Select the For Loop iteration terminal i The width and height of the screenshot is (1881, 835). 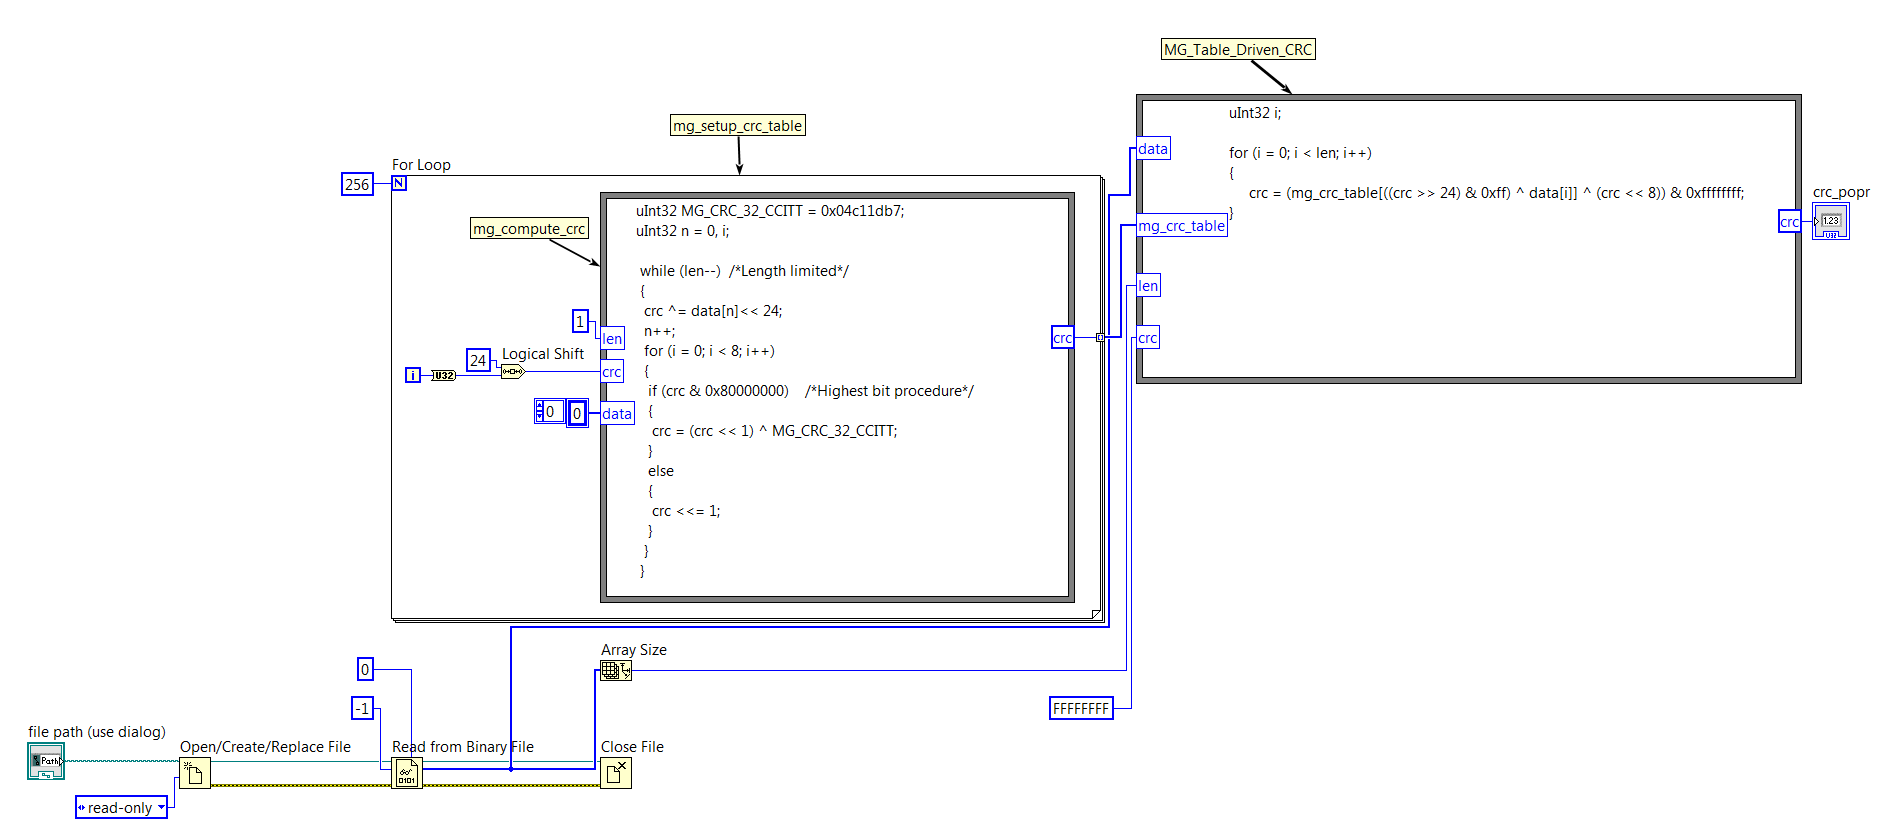(413, 375)
